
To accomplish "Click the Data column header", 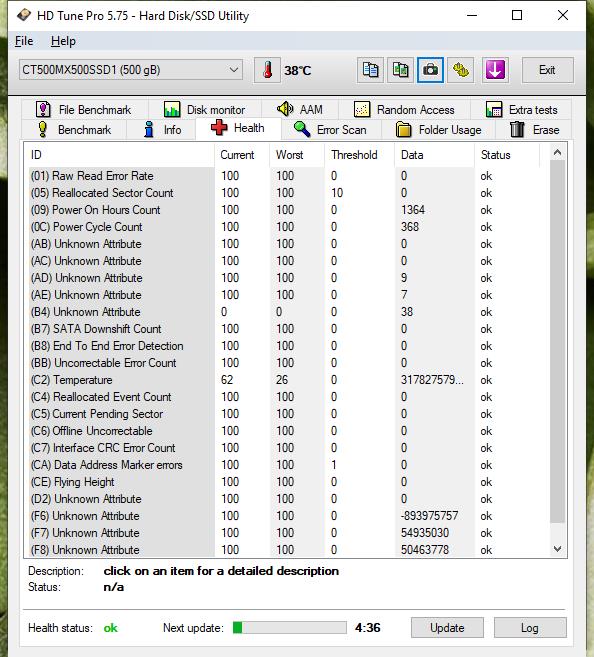I will [434, 155].
